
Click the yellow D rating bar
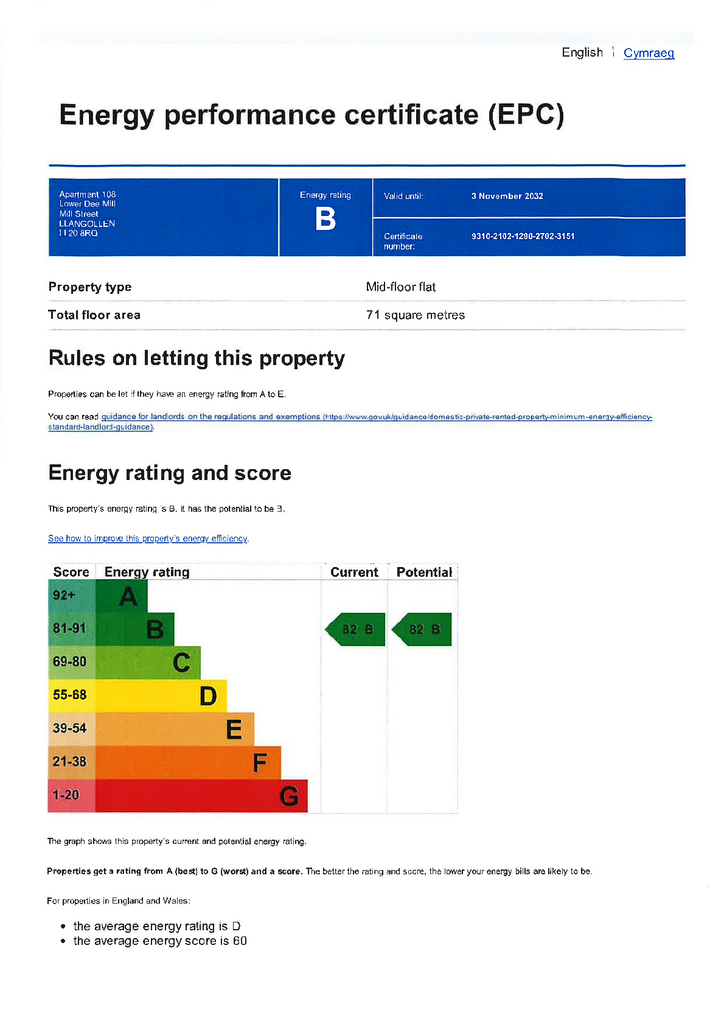tap(161, 696)
